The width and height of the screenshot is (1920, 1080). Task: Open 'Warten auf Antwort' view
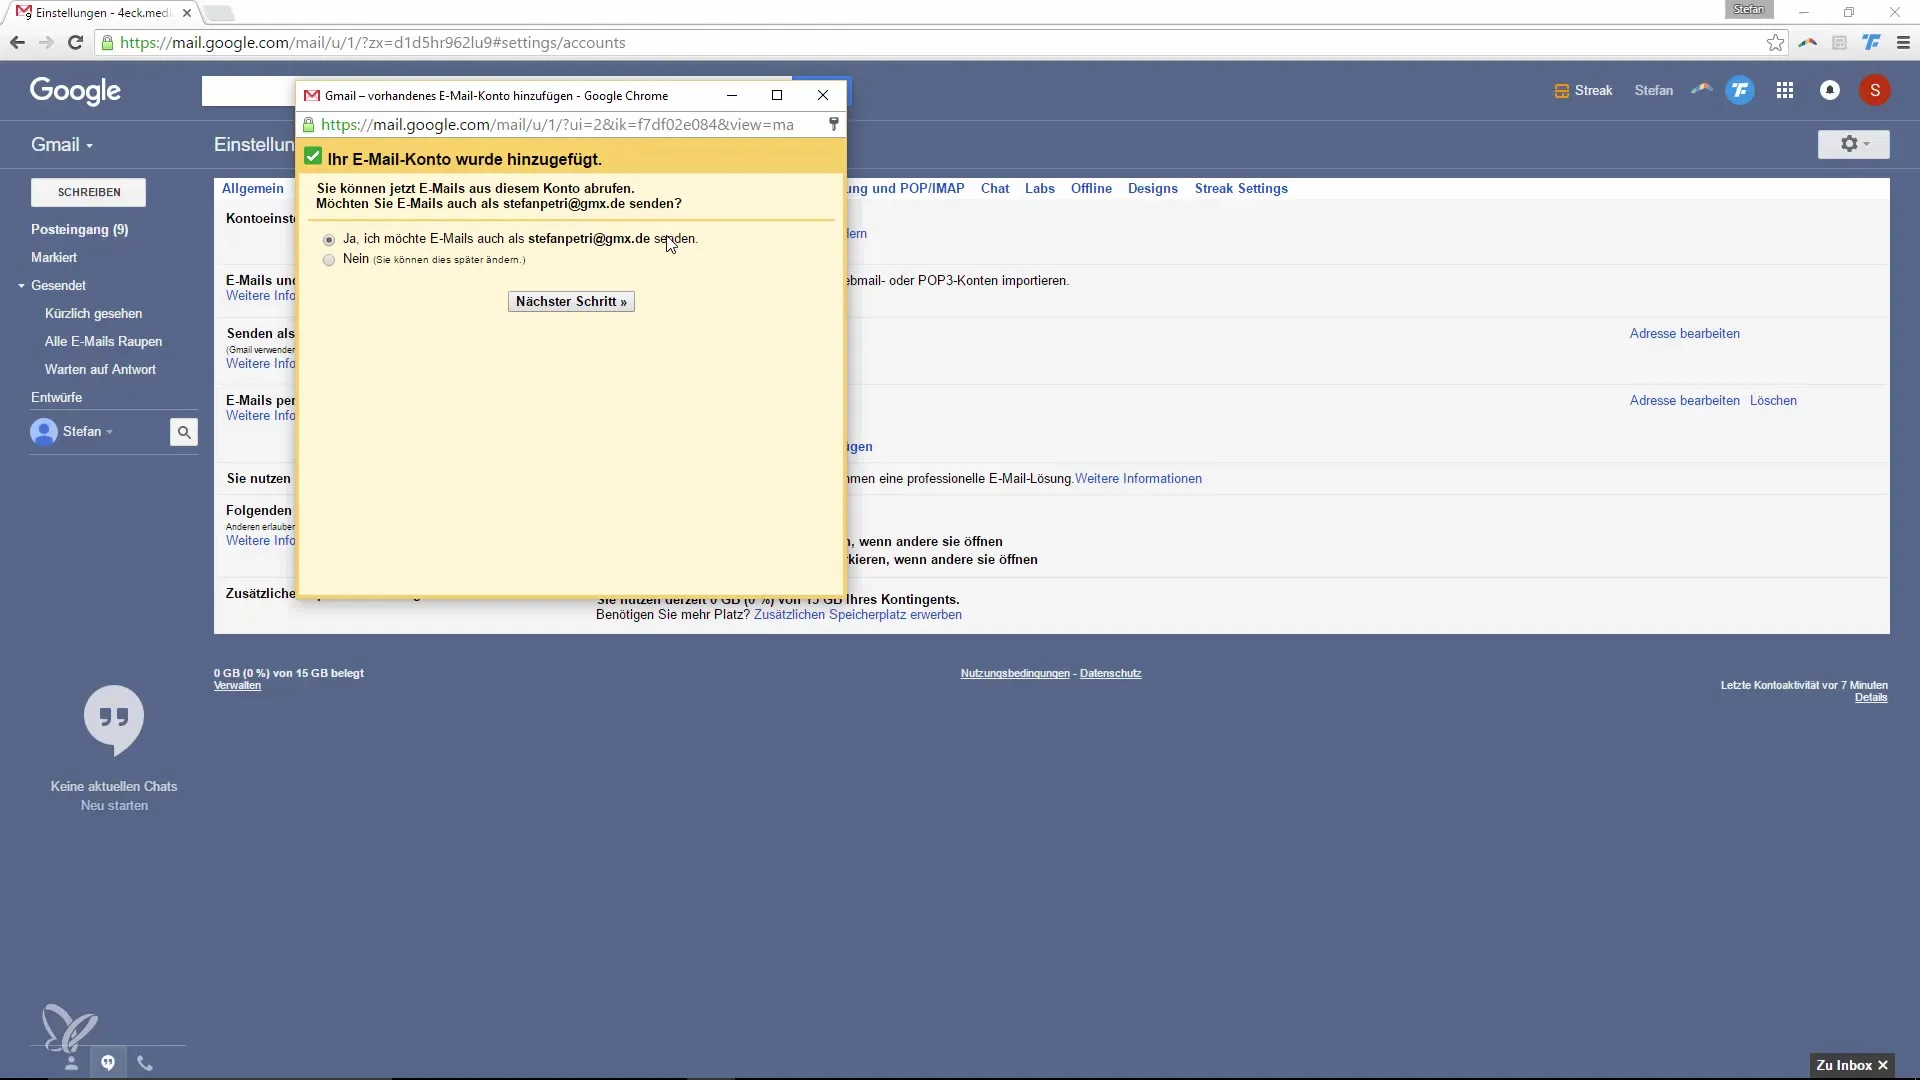[100, 369]
